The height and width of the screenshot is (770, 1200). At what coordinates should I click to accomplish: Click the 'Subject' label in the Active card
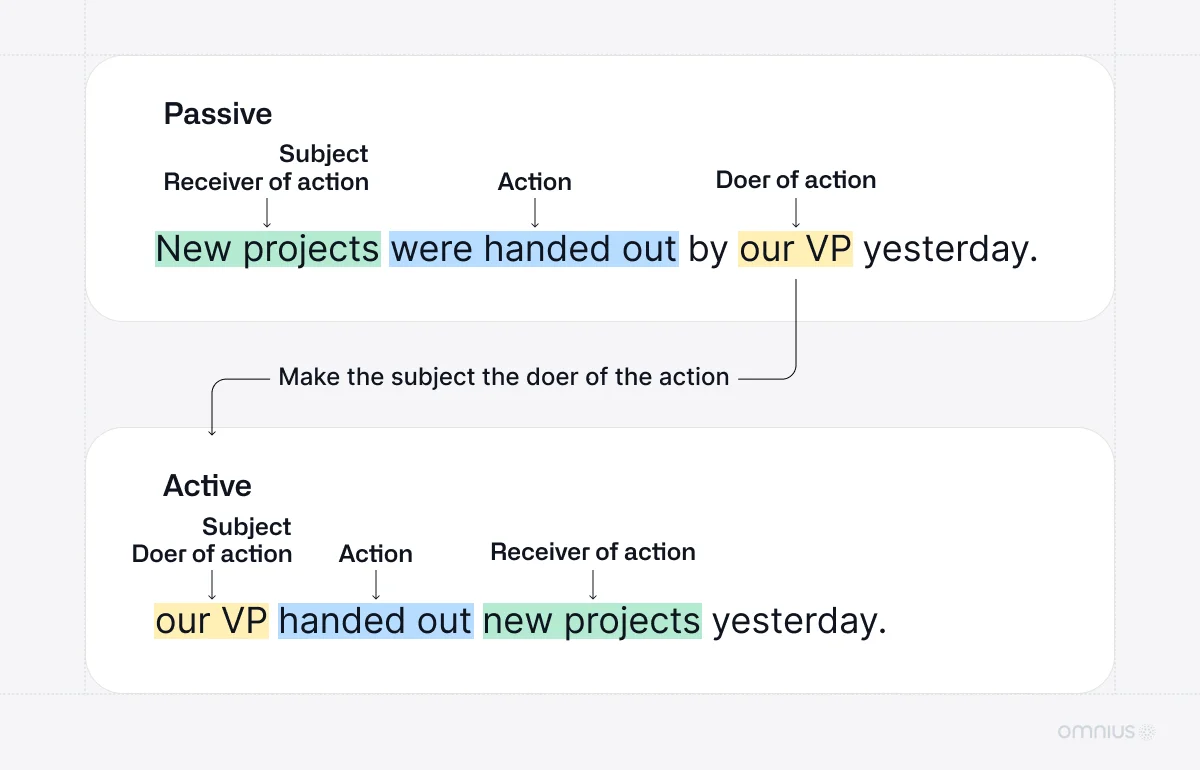(247, 527)
